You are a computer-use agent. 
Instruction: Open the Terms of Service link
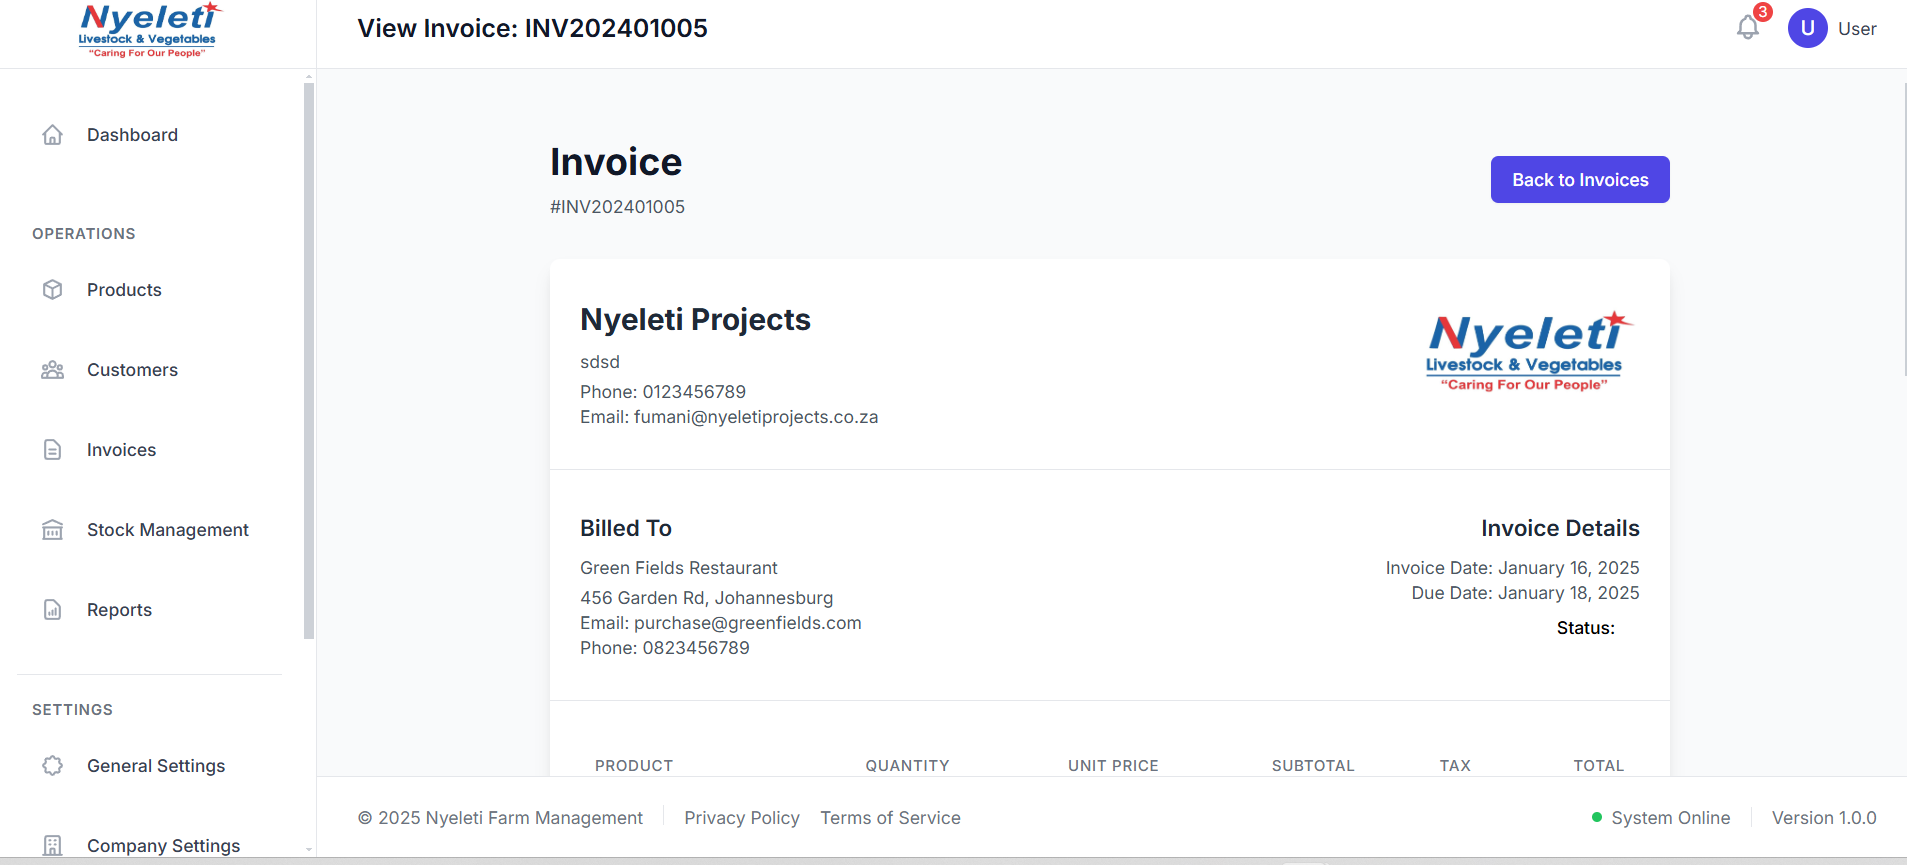[890, 818]
